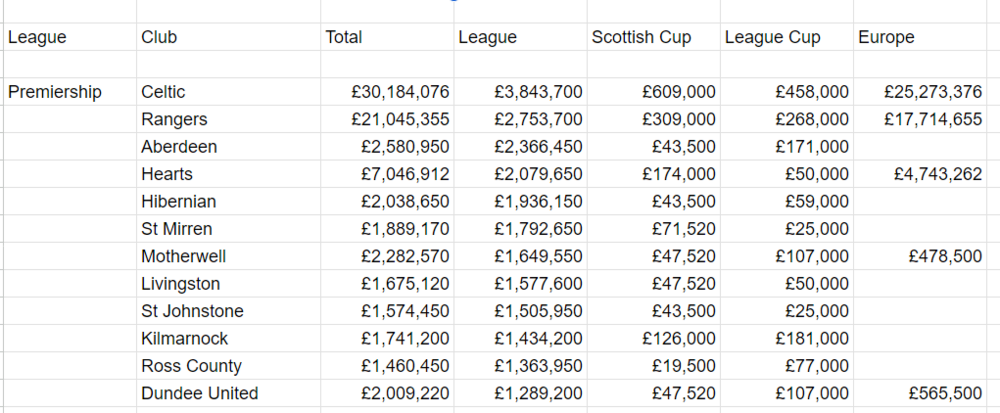
Task: Select the Kilmarnock club cell
Action: [x=185, y=338]
